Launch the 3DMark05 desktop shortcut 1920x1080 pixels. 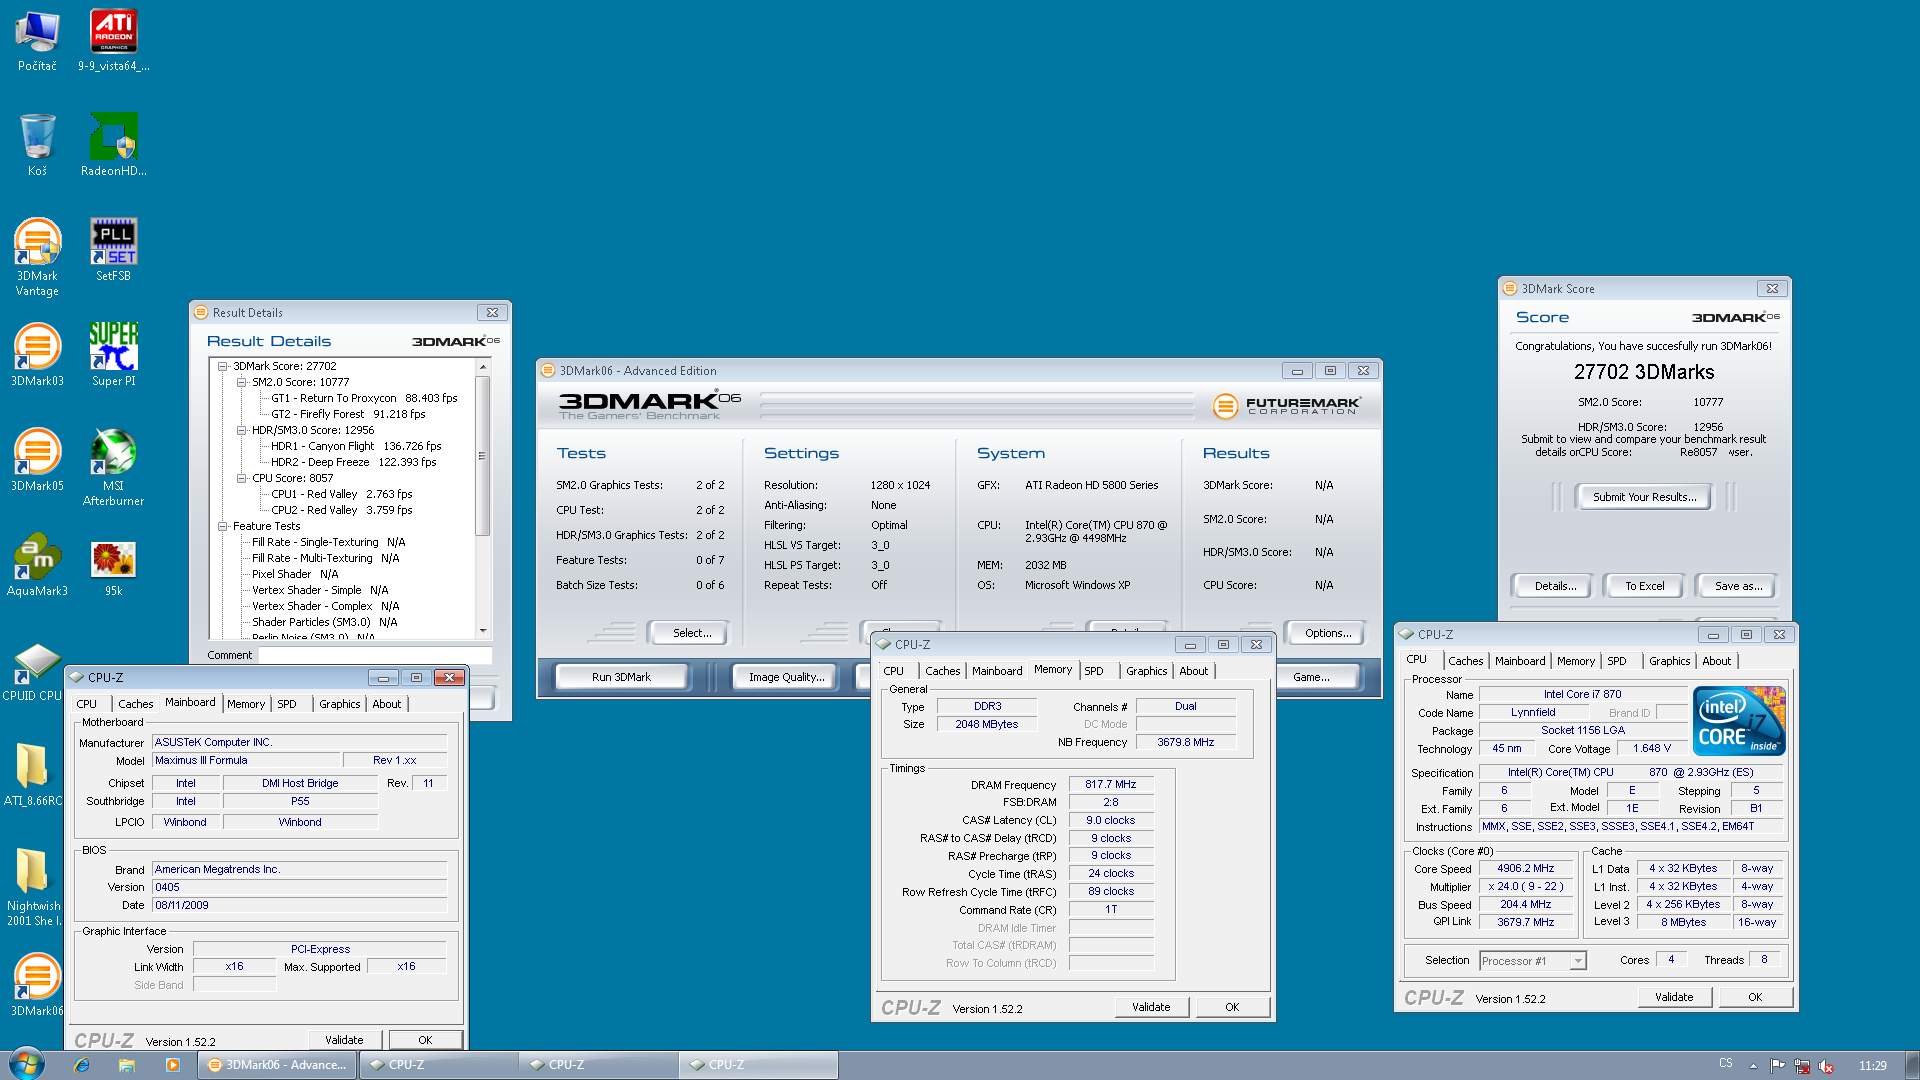(x=37, y=460)
